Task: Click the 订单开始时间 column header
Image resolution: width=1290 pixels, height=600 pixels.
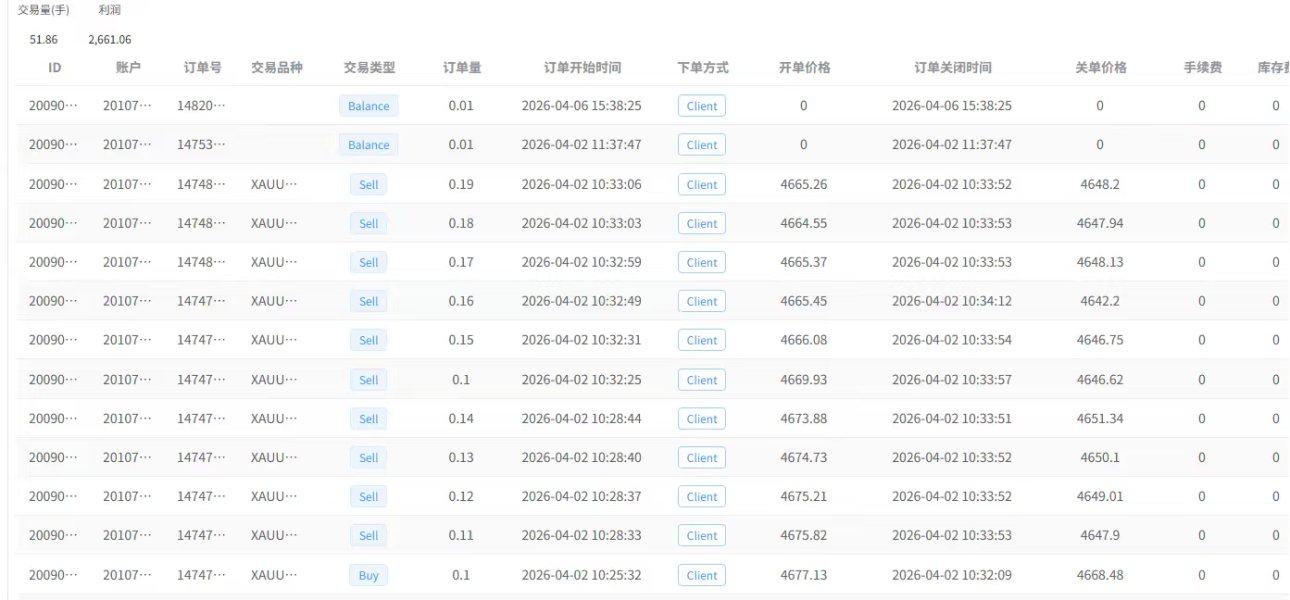Action: tap(582, 68)
